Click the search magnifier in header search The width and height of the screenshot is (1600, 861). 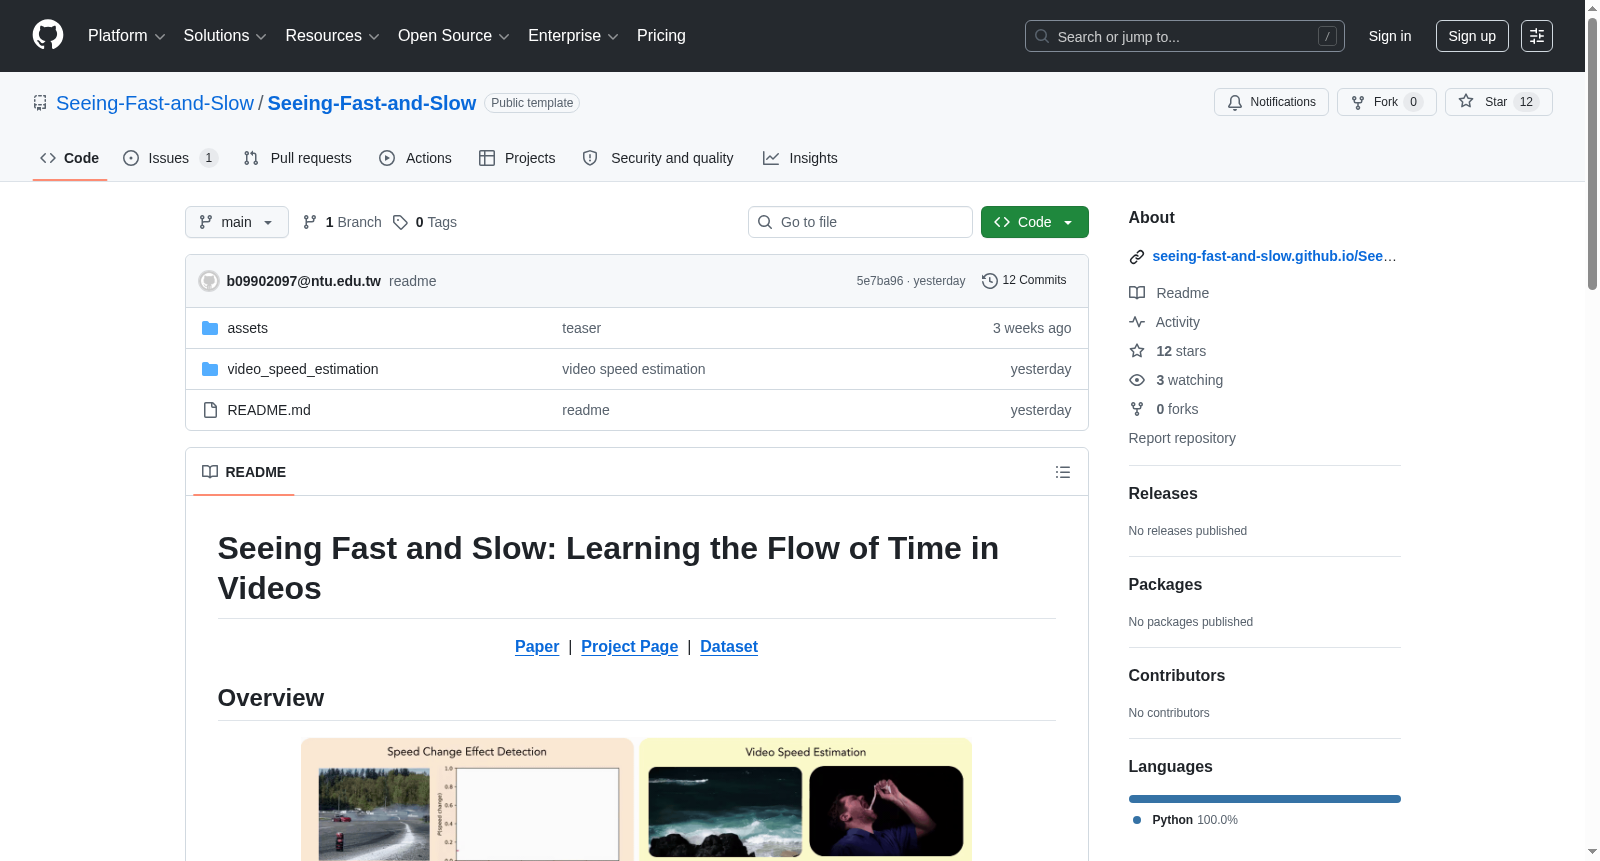[x=1042, y=36]
